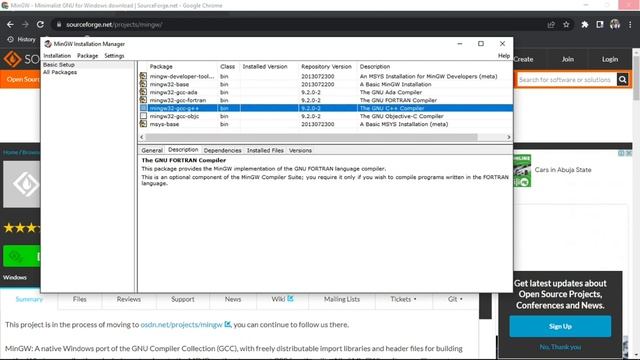Image resolution: width=640 pixels, height=360 pixels.
Task: Open the Settings menu
Action: [114, 56]
